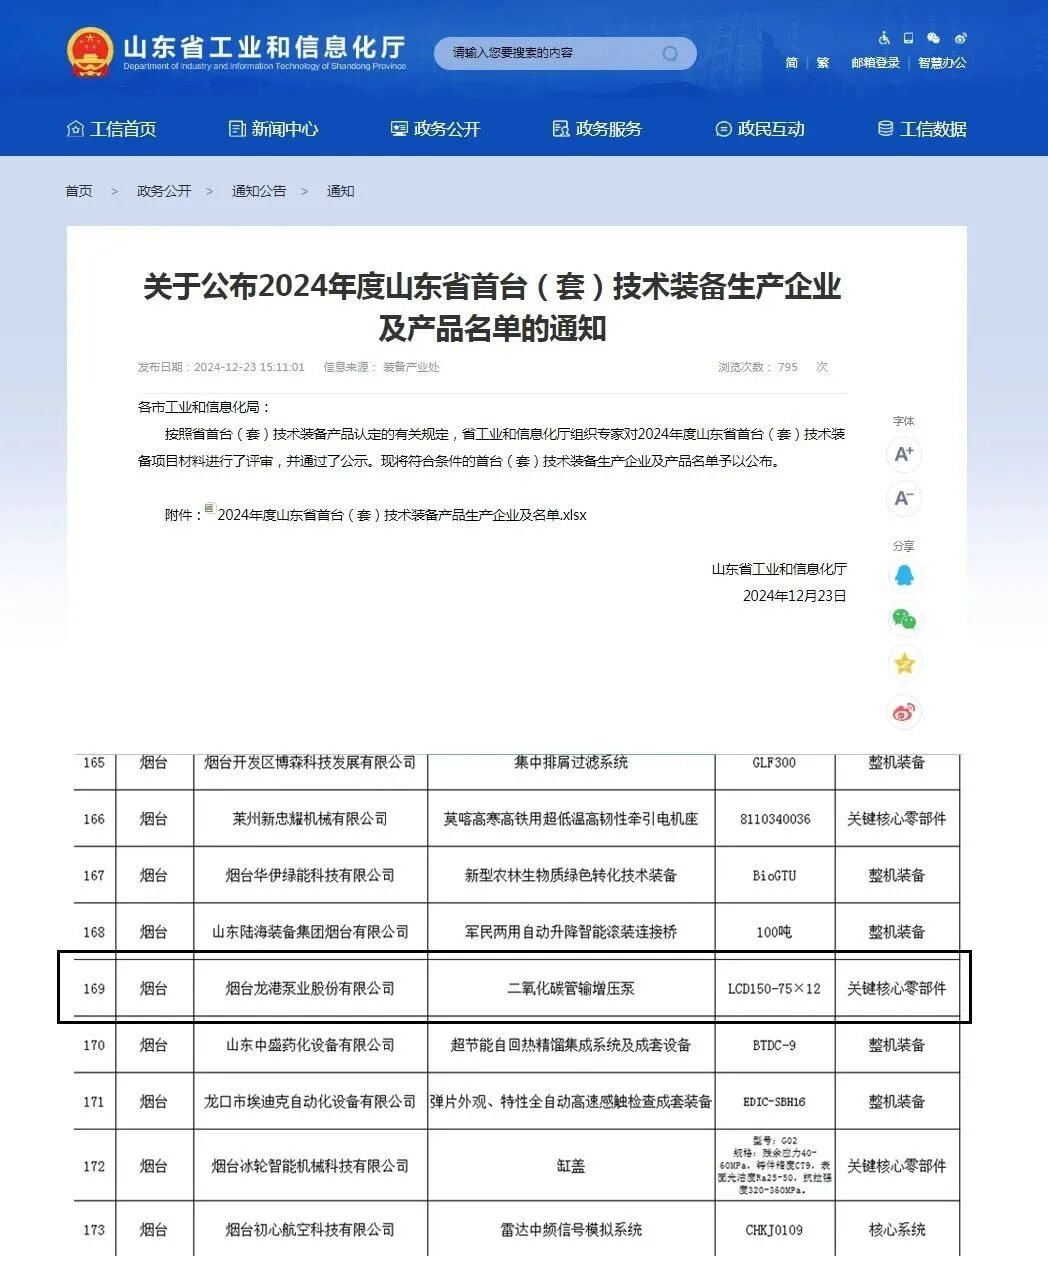Switch to Simplified Chinese with 简 toggle
The image size is (1048, 1266).
click(x=791, y=62)
